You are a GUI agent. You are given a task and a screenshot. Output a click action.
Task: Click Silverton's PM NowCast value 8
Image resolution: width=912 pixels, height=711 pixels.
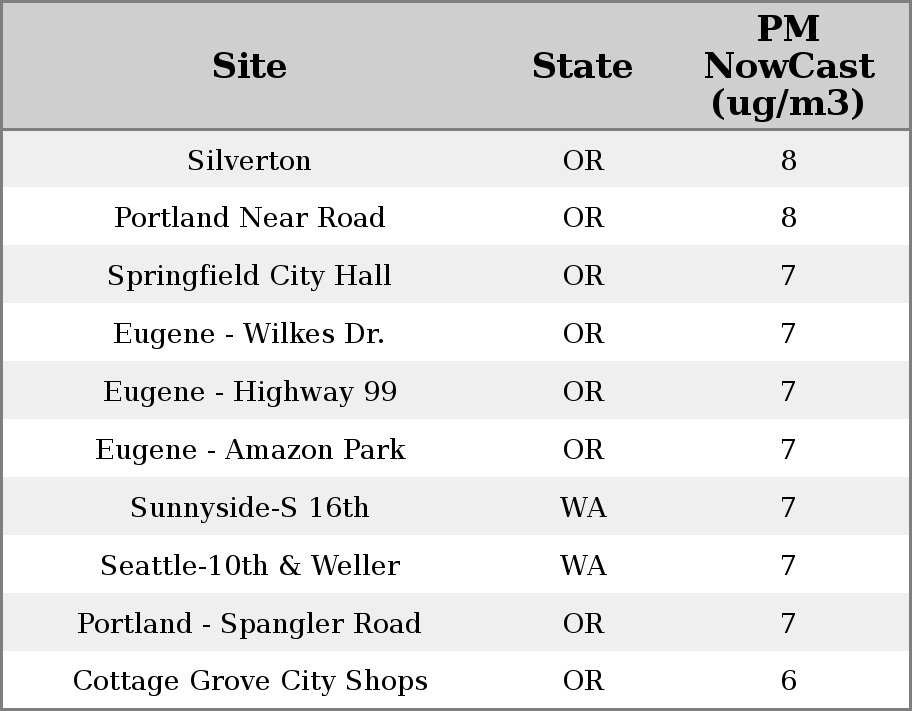(788, 160)
